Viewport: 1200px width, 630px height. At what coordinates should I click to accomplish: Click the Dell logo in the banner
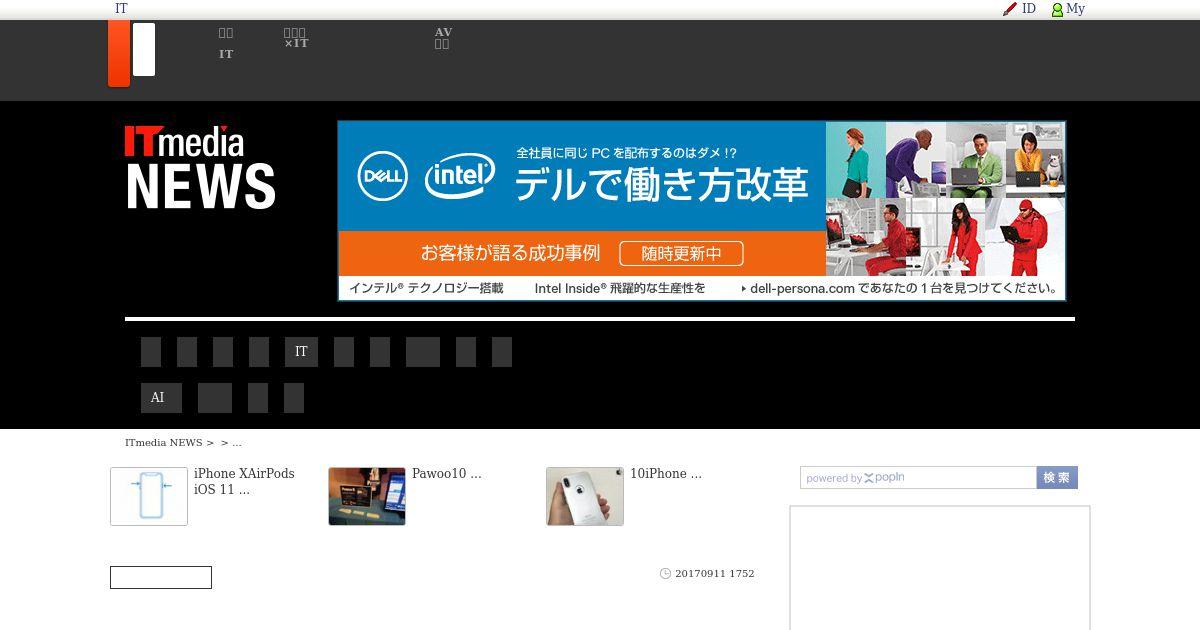[381, 176]
